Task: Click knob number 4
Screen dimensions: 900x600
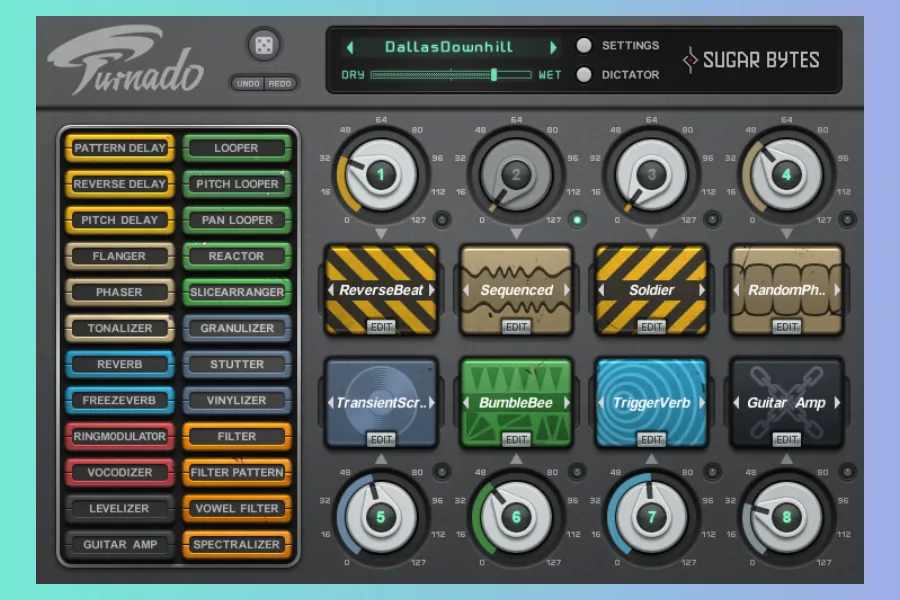Action: pyautogui.click(x=787, y=176)
